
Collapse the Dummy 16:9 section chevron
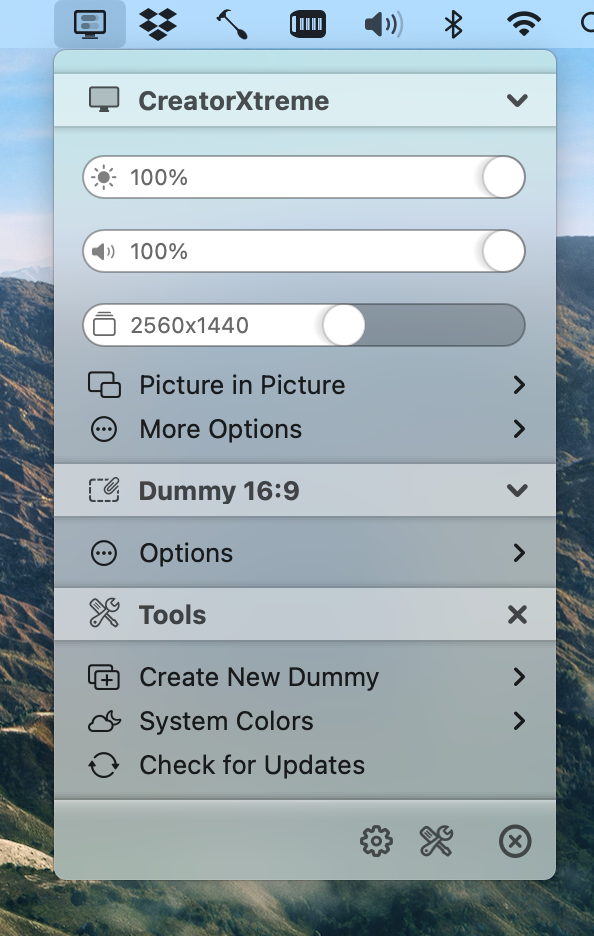click(x=517, y=491)
